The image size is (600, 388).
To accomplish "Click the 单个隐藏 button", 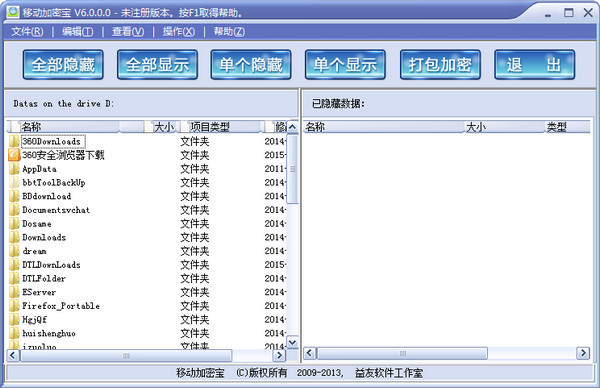I will click(x=251, y=65).
